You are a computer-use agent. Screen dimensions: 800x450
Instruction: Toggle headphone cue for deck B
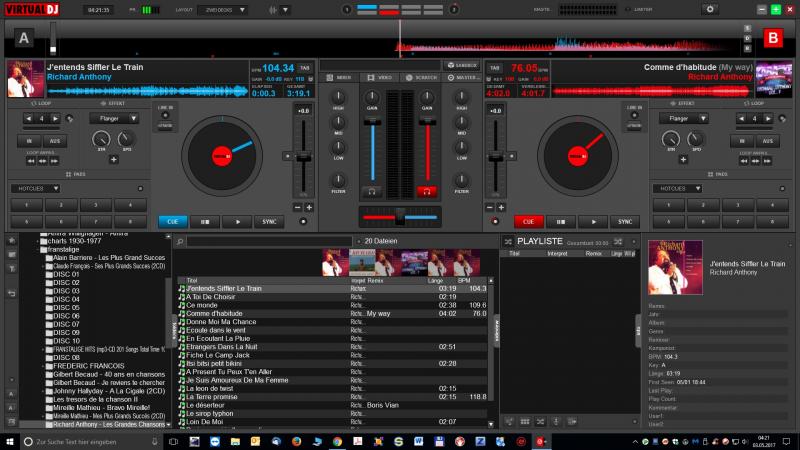tap(427, 191)
